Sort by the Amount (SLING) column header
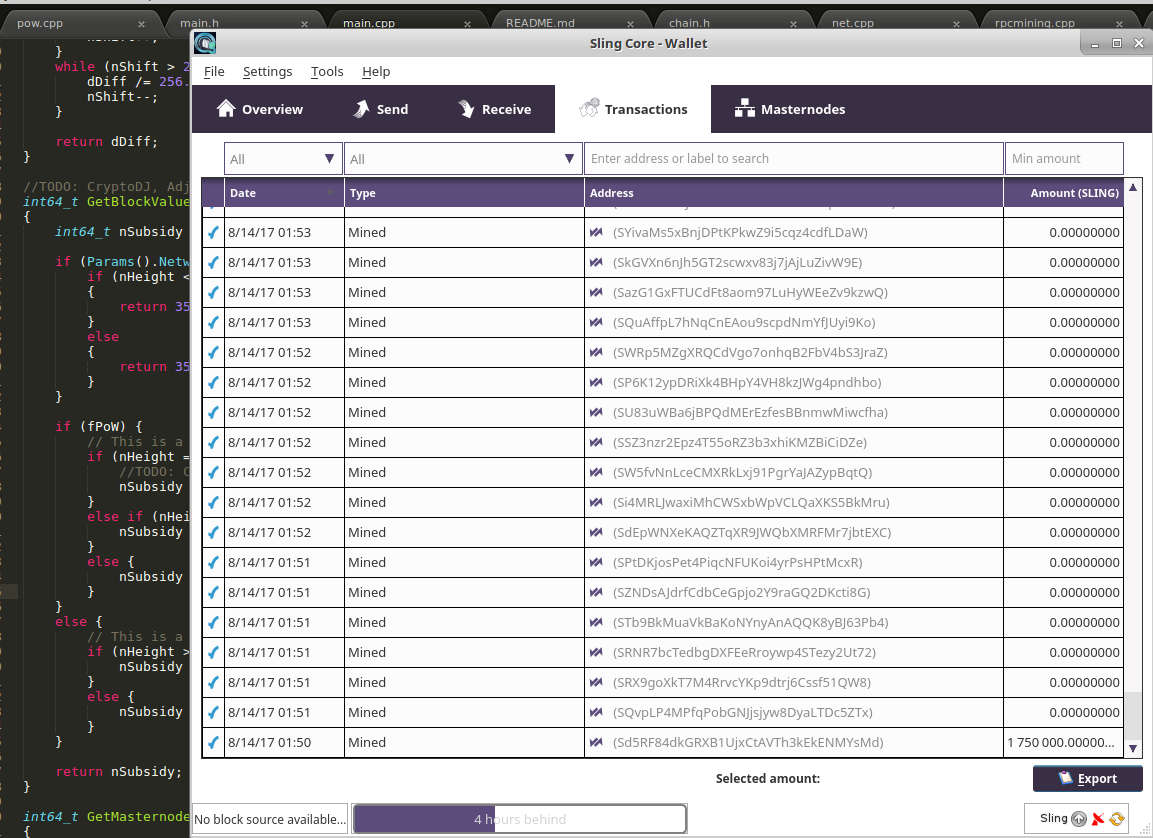 [x=1063, y=193]
